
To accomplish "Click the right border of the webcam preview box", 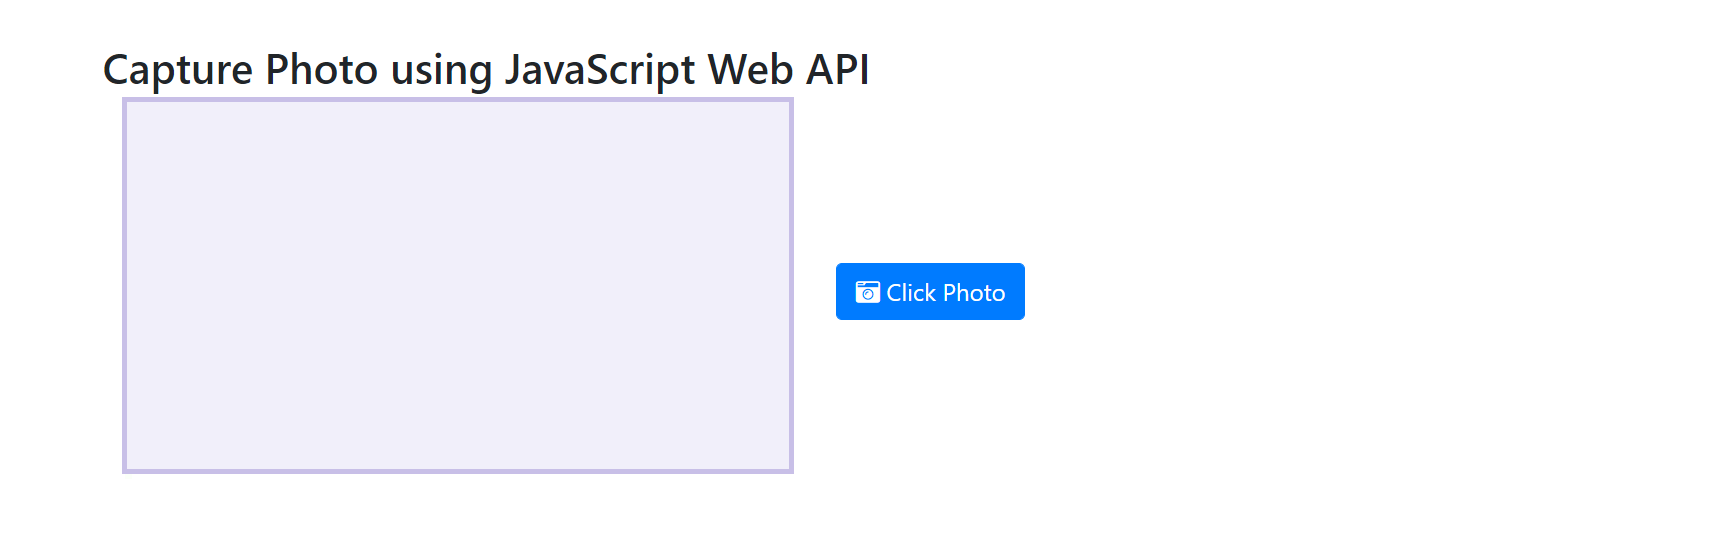I will click(x=791, y=285).
